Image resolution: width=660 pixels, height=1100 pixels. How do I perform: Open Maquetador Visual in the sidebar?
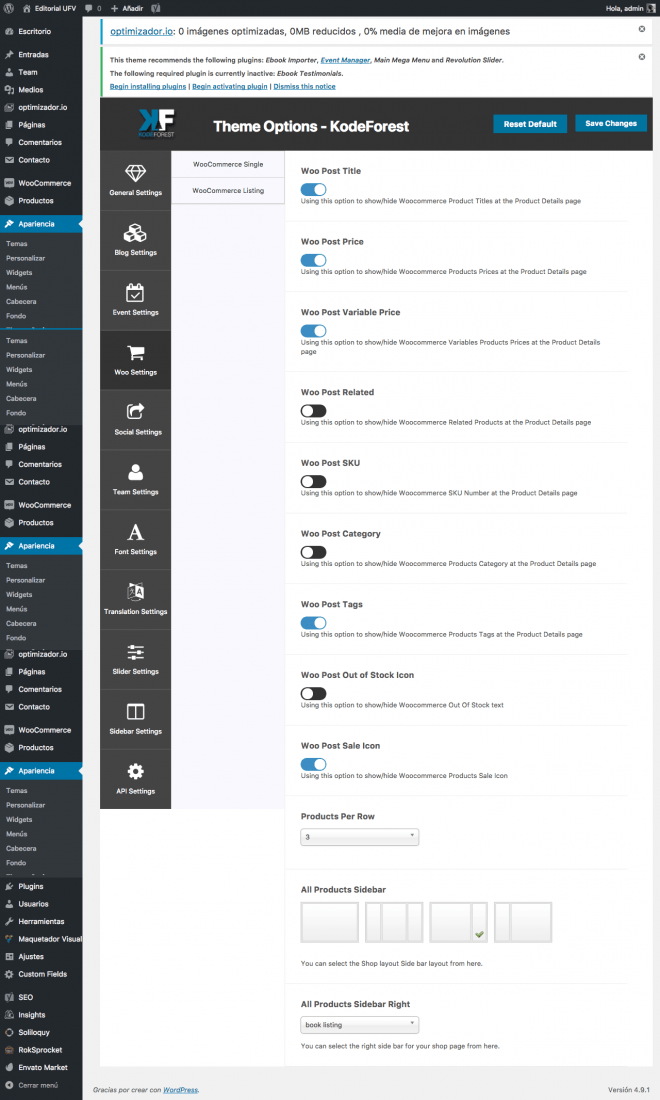[x=41, y=939]
